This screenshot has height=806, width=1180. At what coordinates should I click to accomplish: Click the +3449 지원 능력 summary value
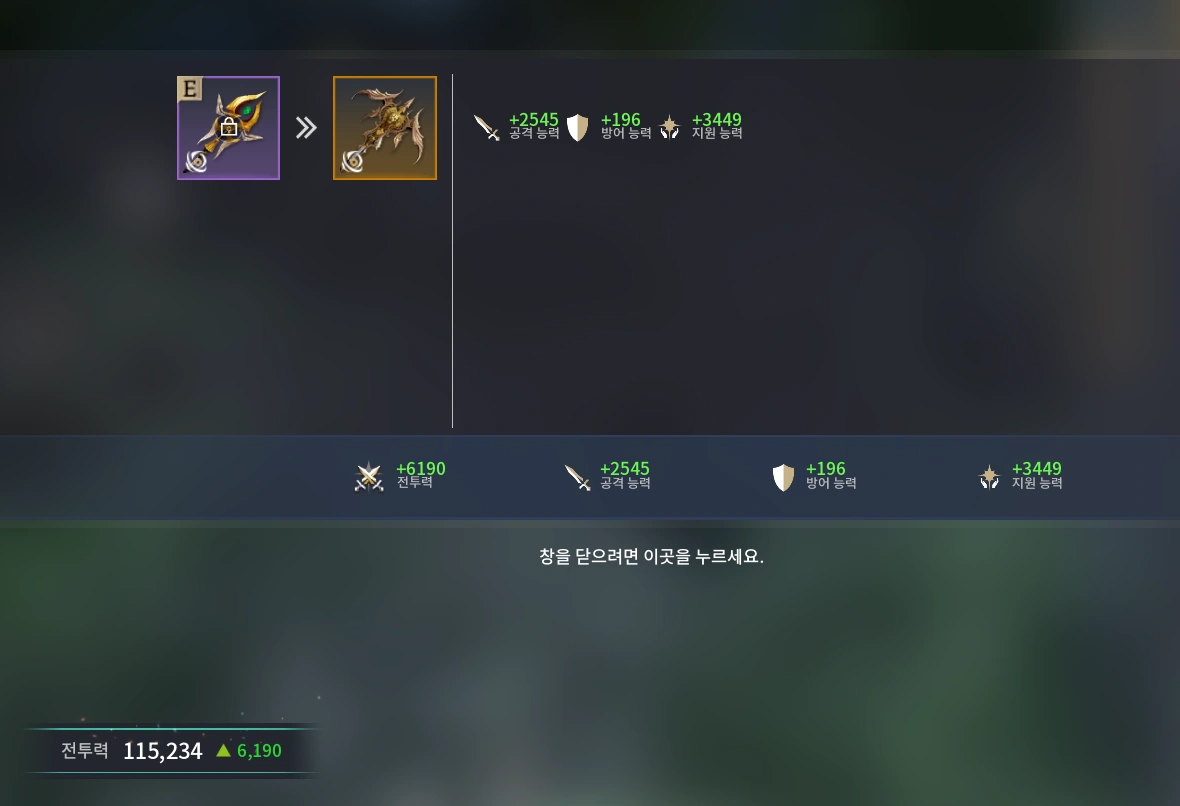click(1037, 475)
